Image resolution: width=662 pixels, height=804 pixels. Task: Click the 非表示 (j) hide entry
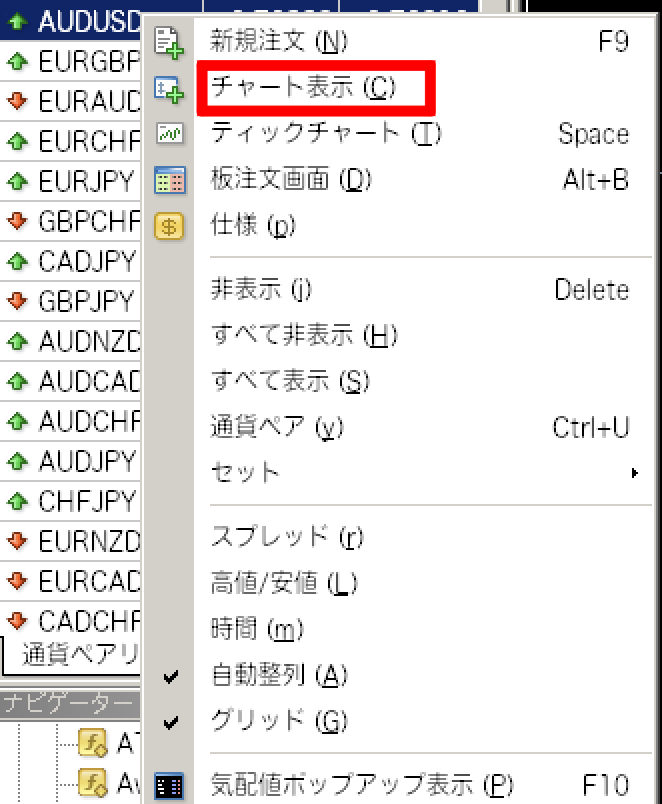pyautogui.click(x=261, y=290)
